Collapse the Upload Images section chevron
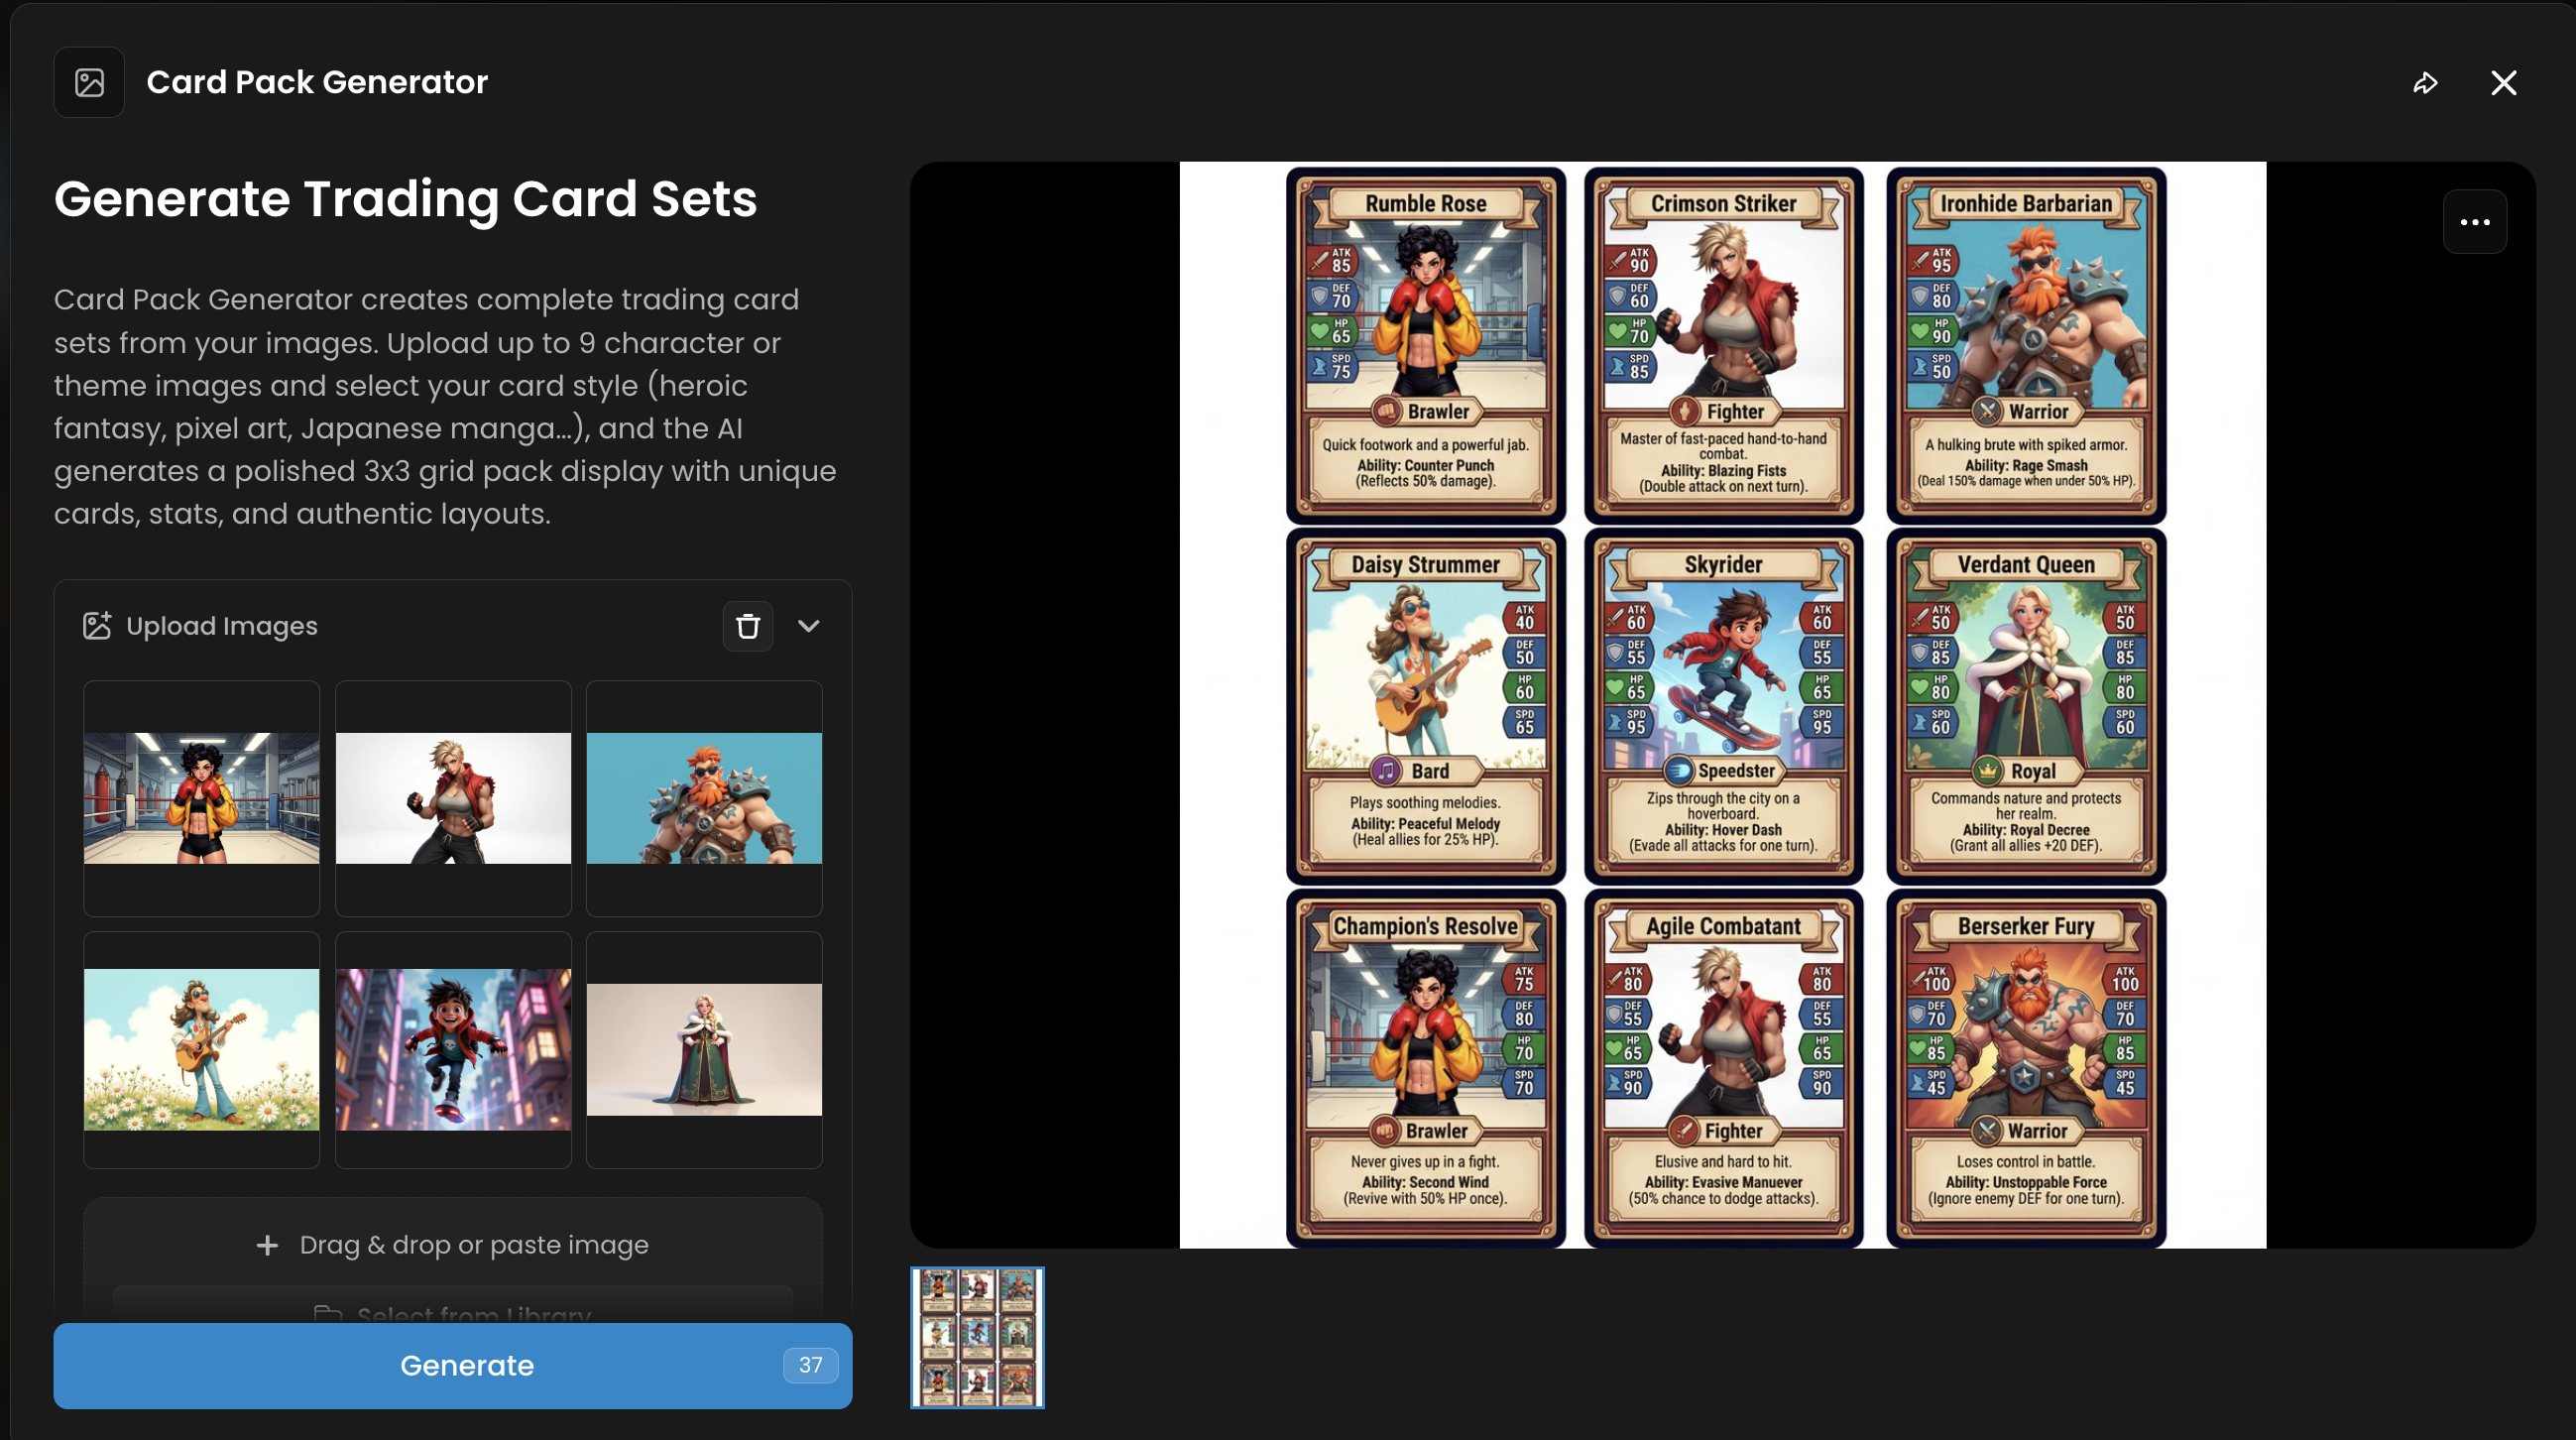This screenshot has width=2576, height=1440. click(809, 626)
